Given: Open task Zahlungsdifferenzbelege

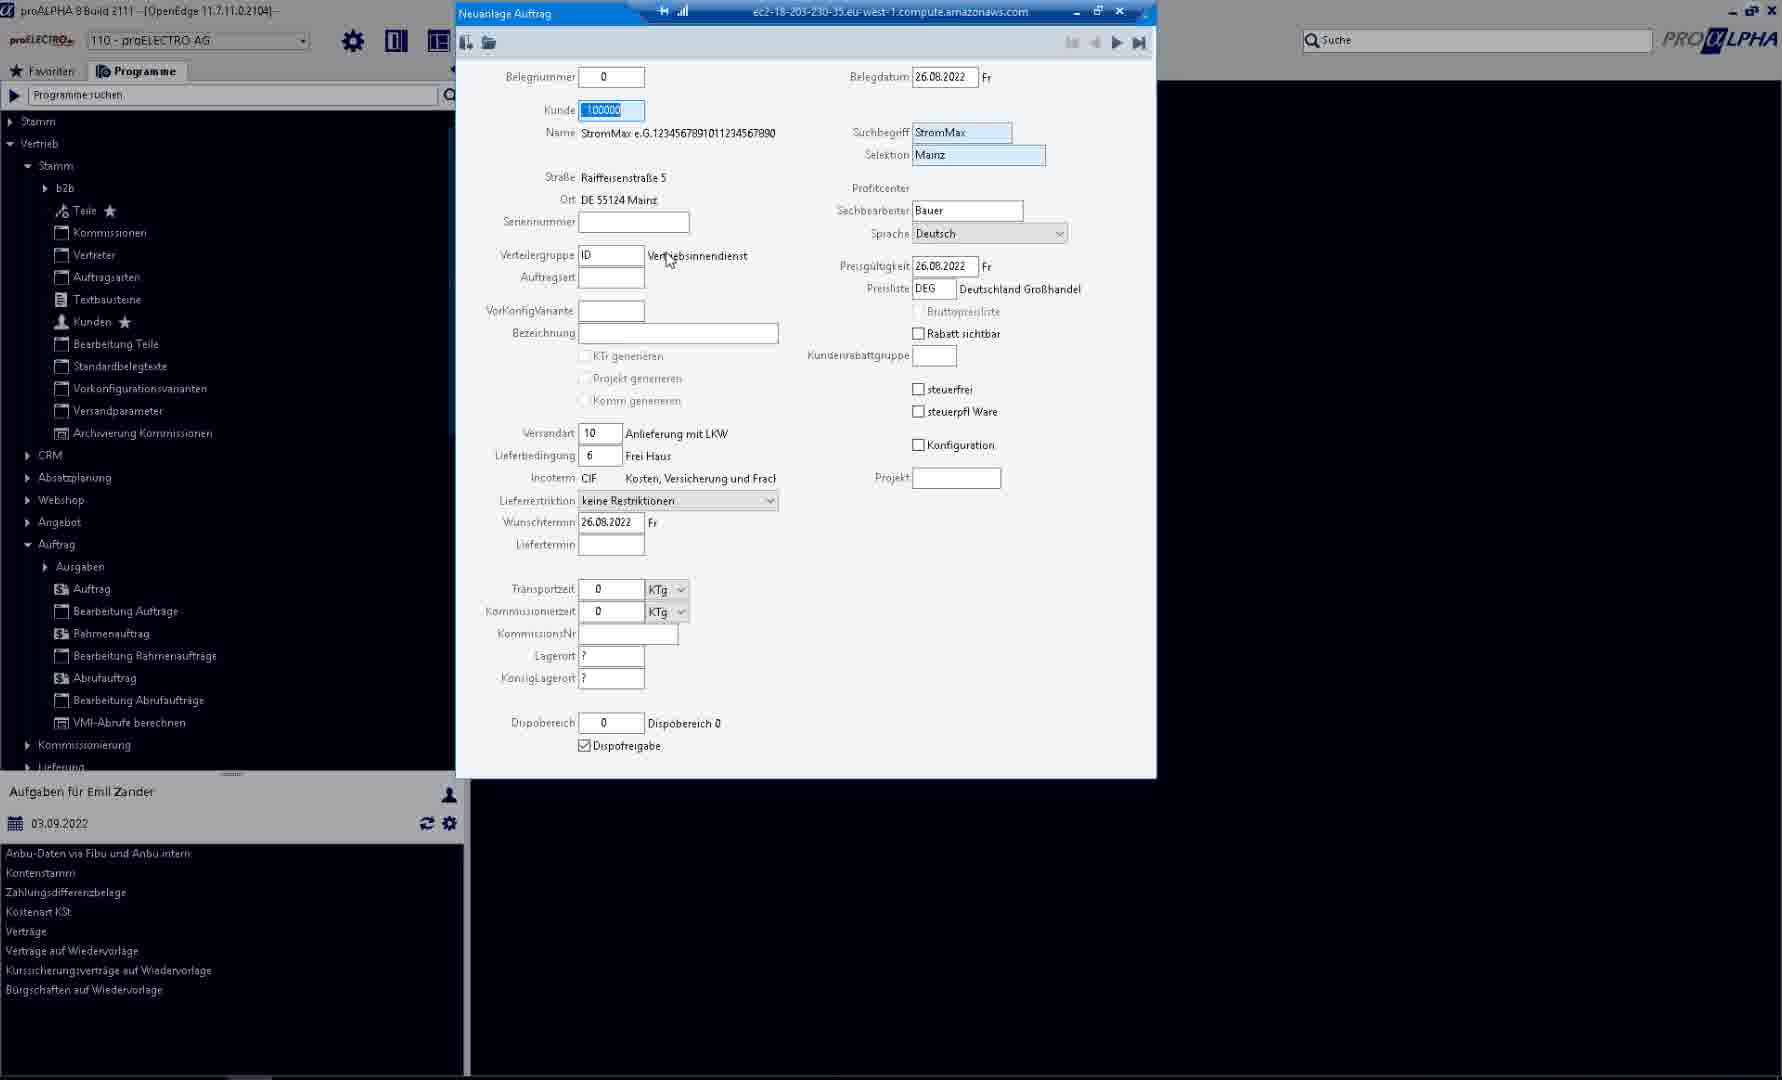Looking at the screenshot, I should coord(66,893).
